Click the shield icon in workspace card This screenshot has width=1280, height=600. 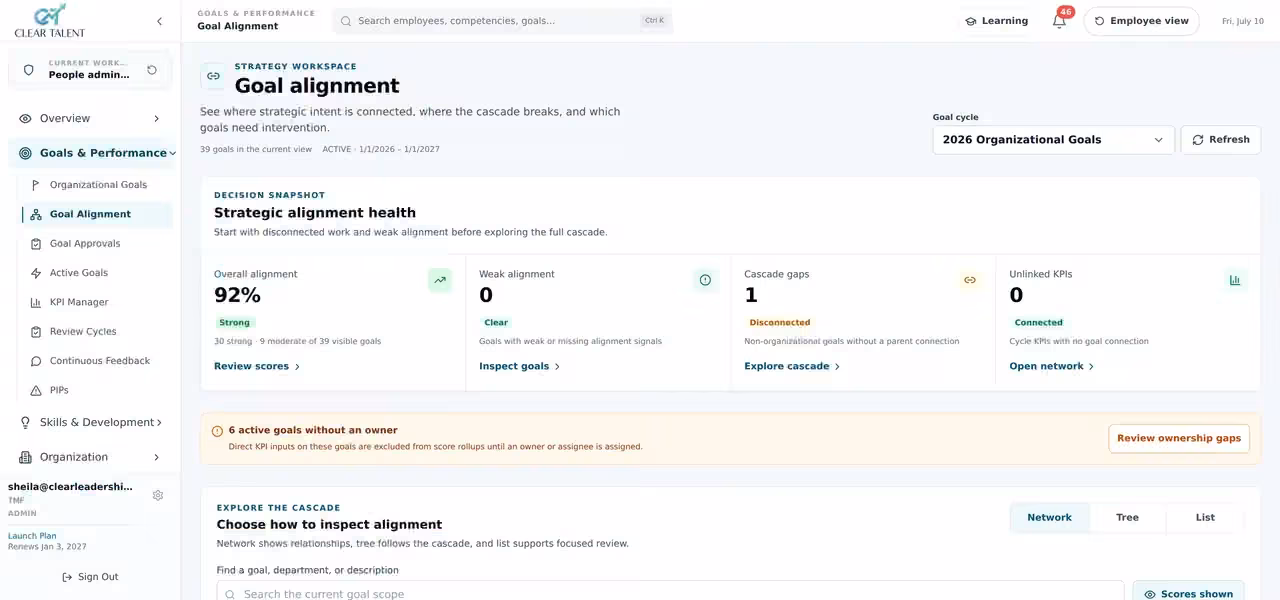point(28,70)
